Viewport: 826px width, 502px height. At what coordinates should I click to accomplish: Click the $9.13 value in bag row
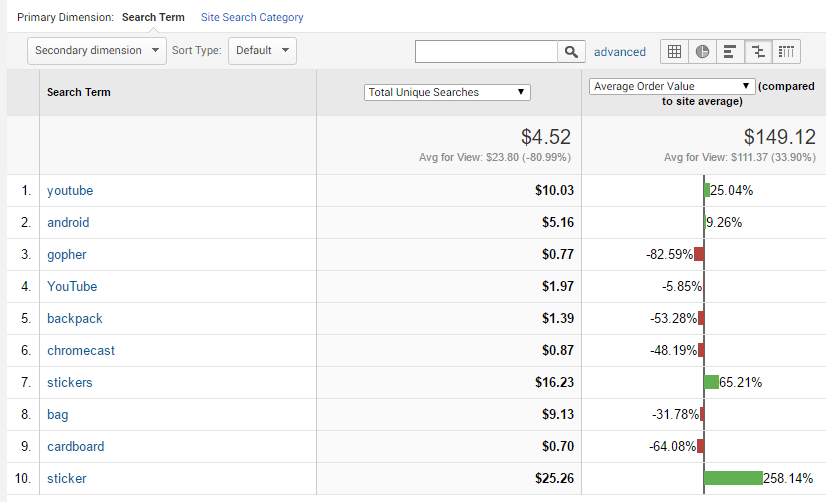pyautogui.click(x=558, y=415)
